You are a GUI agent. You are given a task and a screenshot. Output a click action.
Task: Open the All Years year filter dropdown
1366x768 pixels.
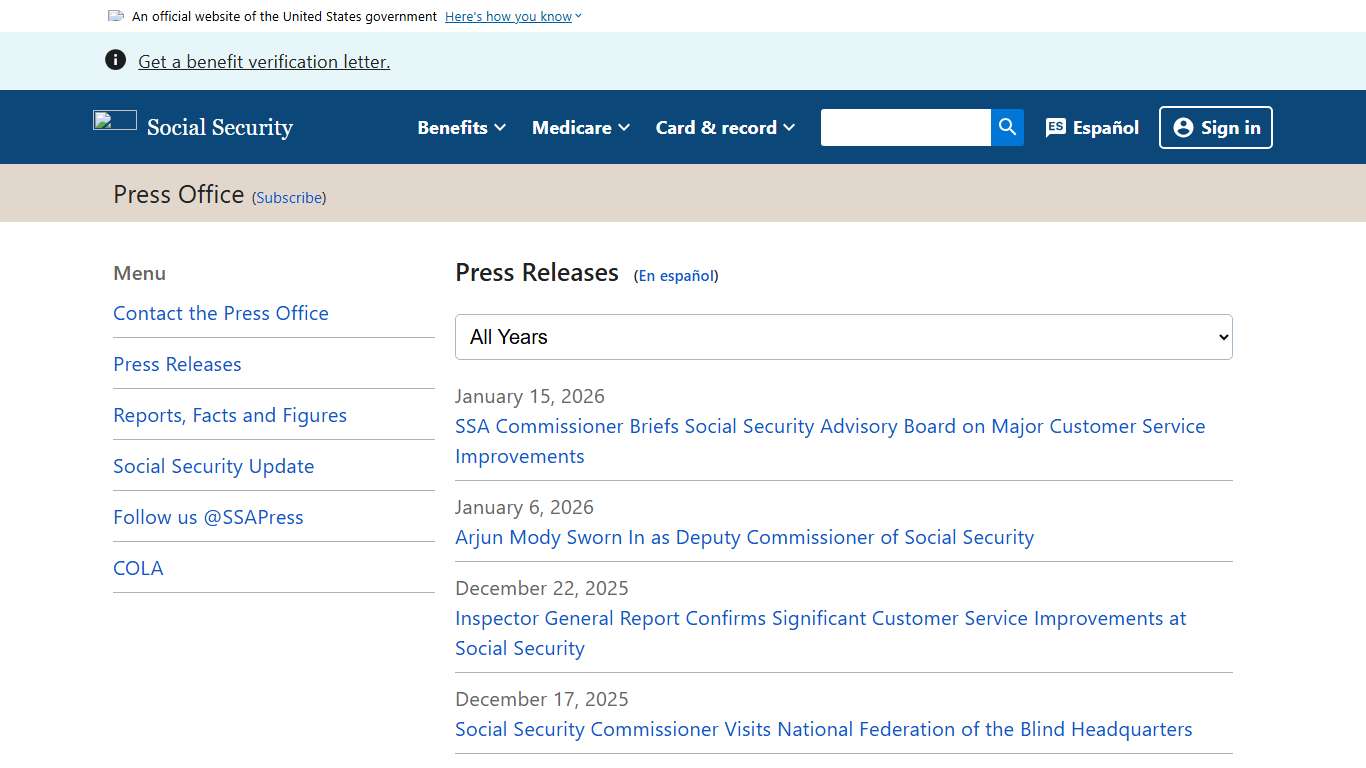[843, 337]
